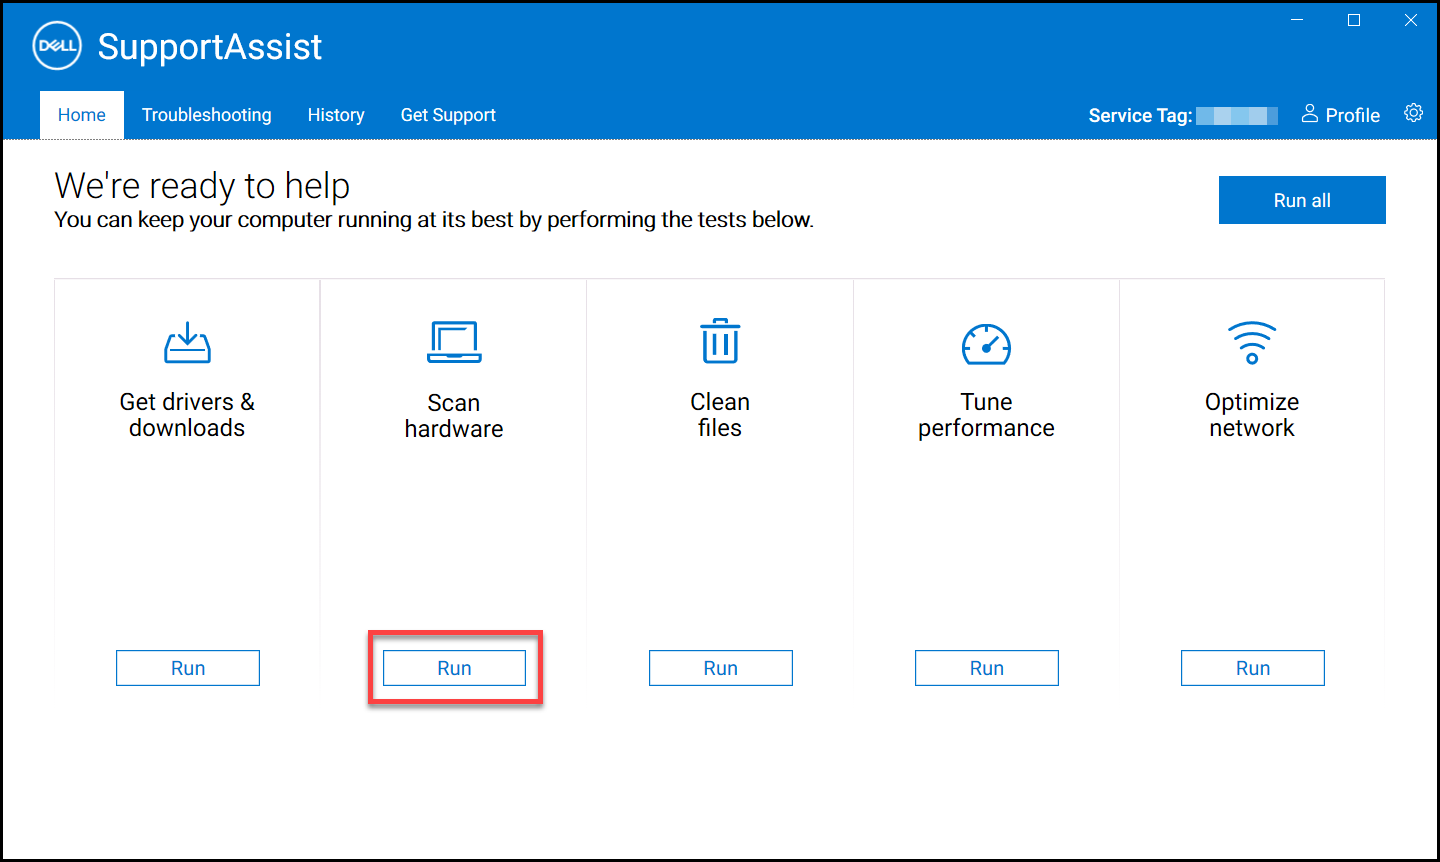The width and height of the screenshot is (1440, 862).
Task: Return to the Home tab
Action: tap(81, 114)
